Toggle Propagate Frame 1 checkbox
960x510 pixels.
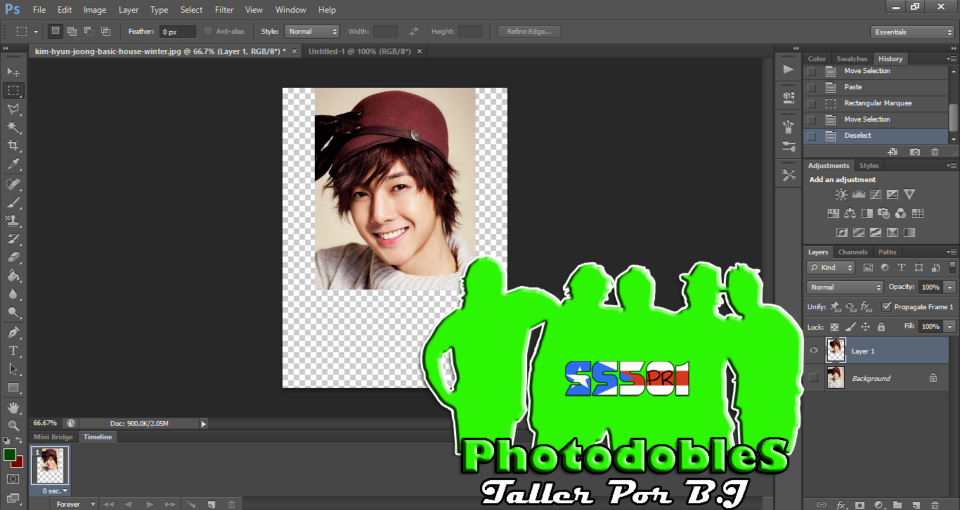(886, 307)
